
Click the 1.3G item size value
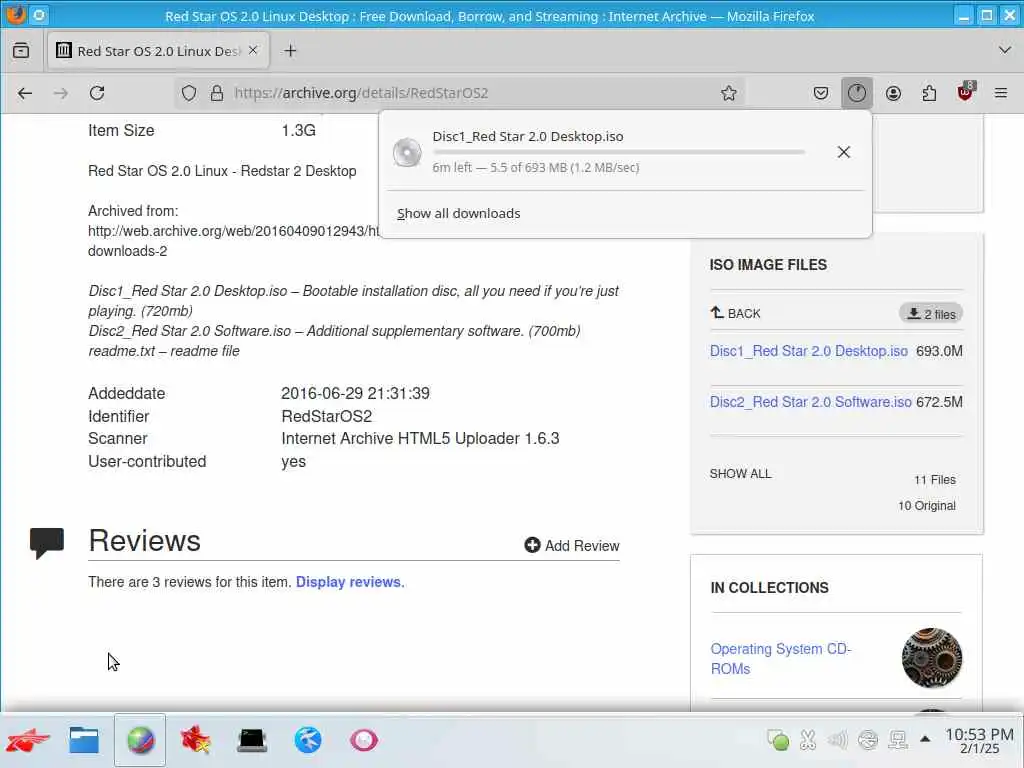click(x=298, y=131)
